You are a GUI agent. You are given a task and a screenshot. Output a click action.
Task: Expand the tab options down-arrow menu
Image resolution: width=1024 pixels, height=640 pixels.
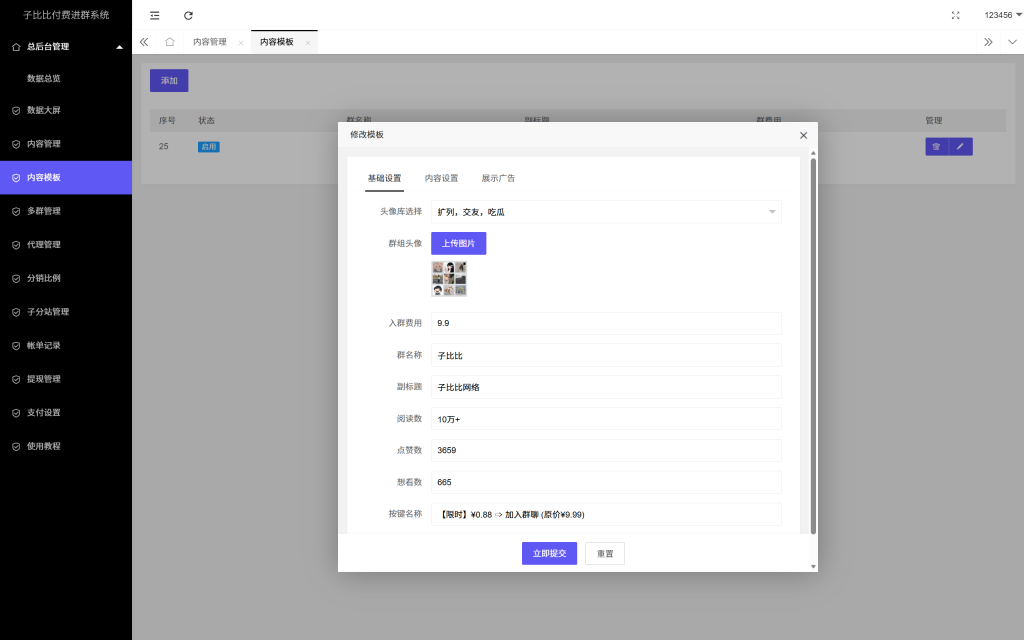(1012, 42)
